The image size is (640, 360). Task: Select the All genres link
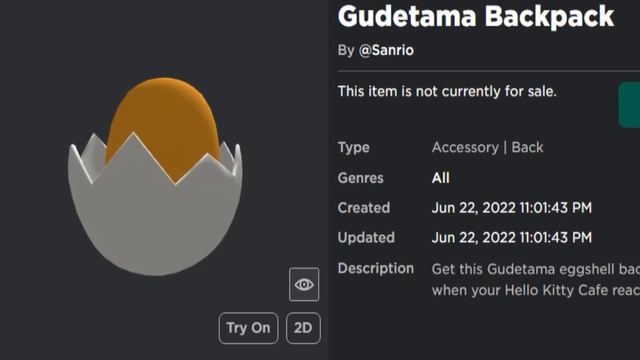[441, 178]
